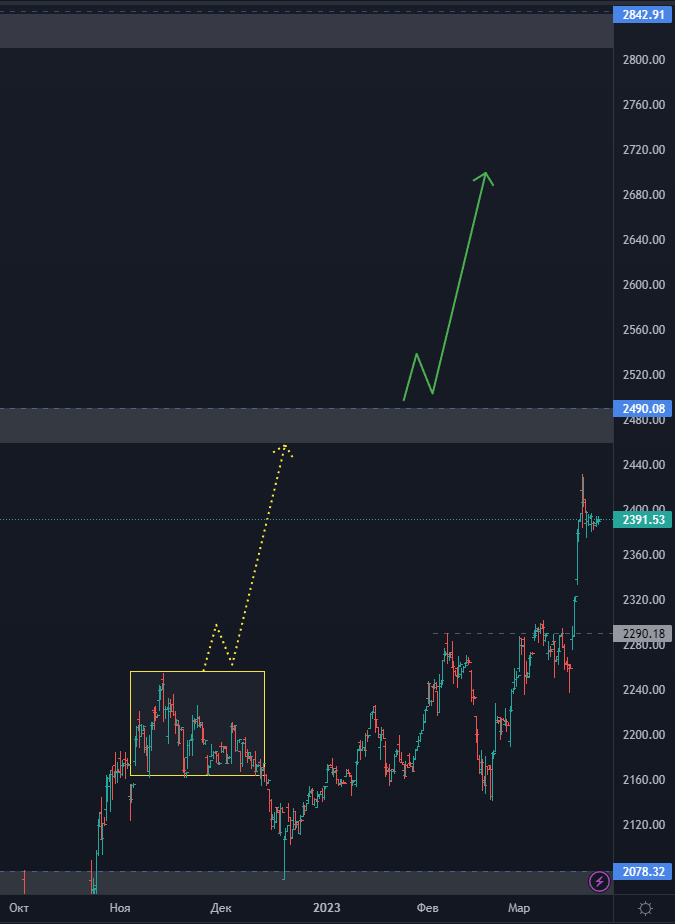Click the 2160.00 price axis tick

(644, 780)
